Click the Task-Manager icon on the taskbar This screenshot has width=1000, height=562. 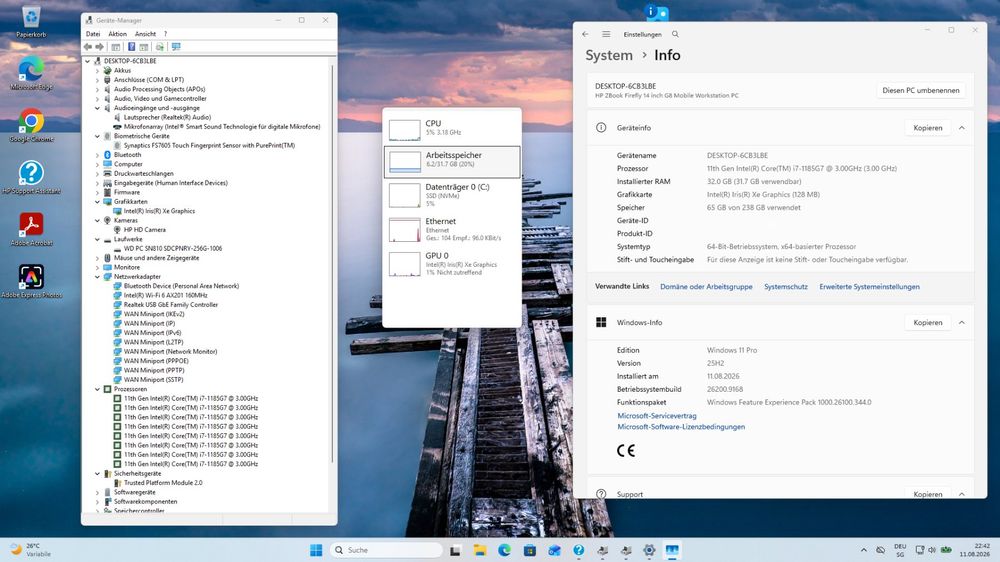[x=672, y=550]
